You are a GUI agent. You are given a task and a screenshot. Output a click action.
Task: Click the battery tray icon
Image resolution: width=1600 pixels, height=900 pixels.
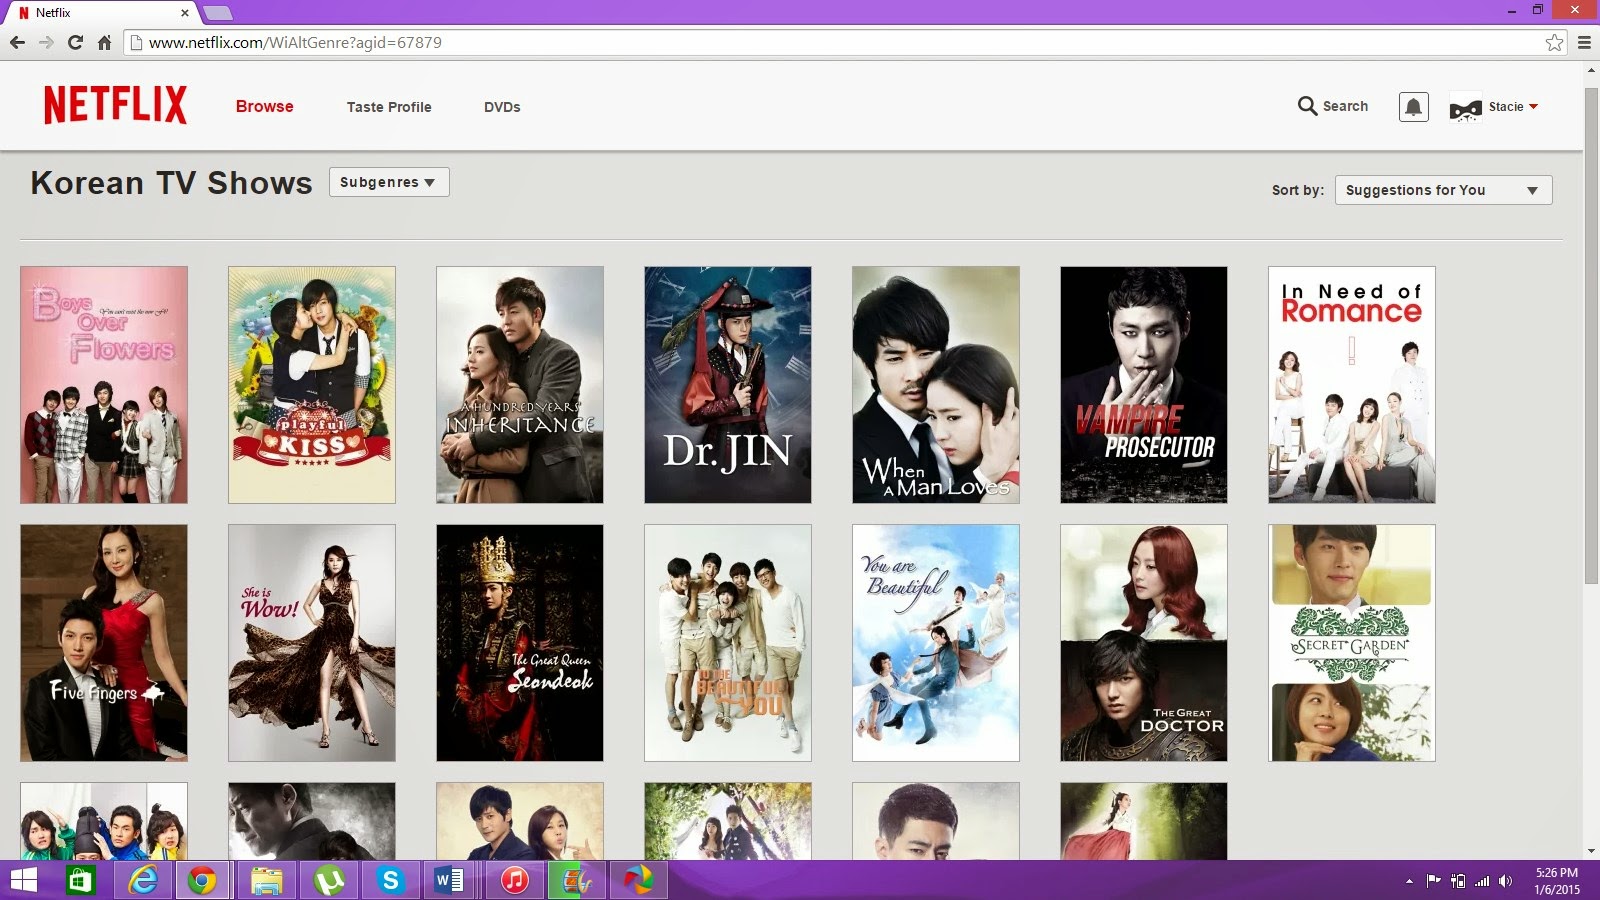pos(1458,881)
